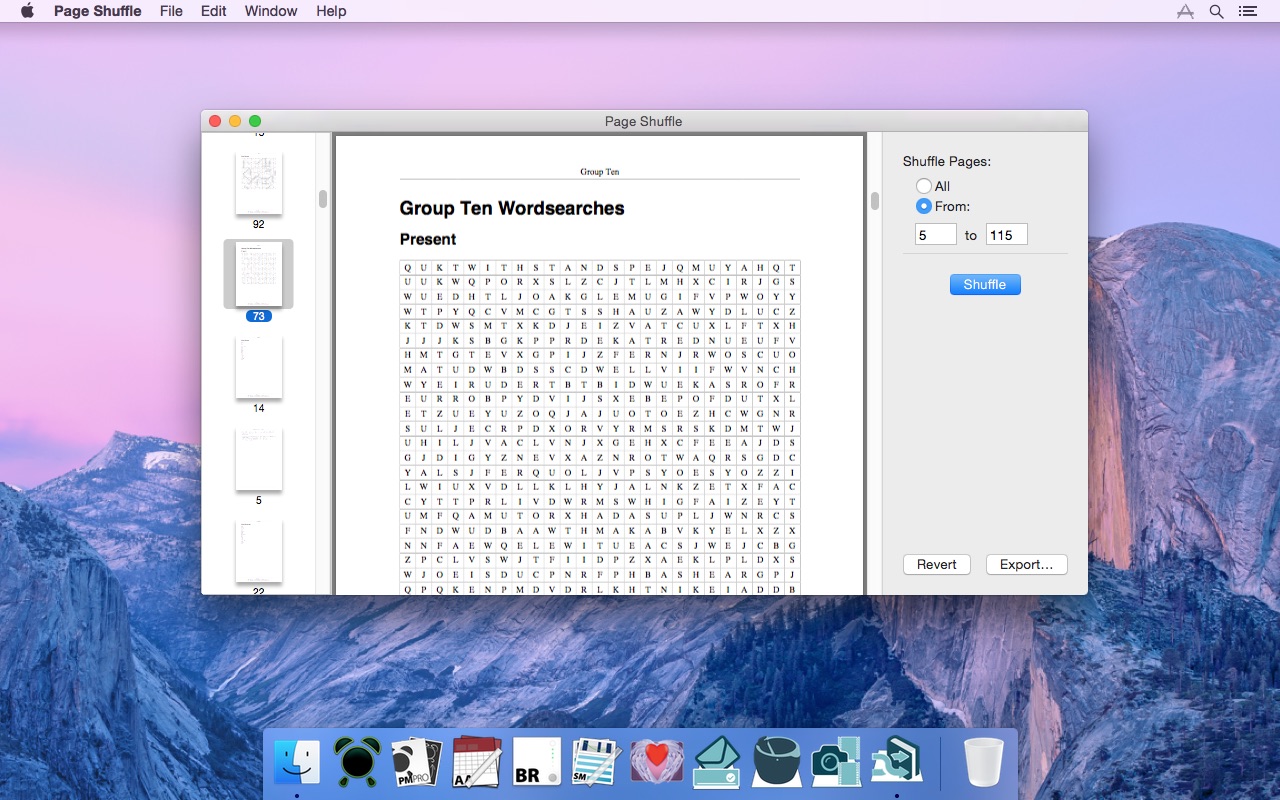Select page 22 thumbnail
The height and width of the screenshot is (800, 1280).
click(x=259, y=552)
